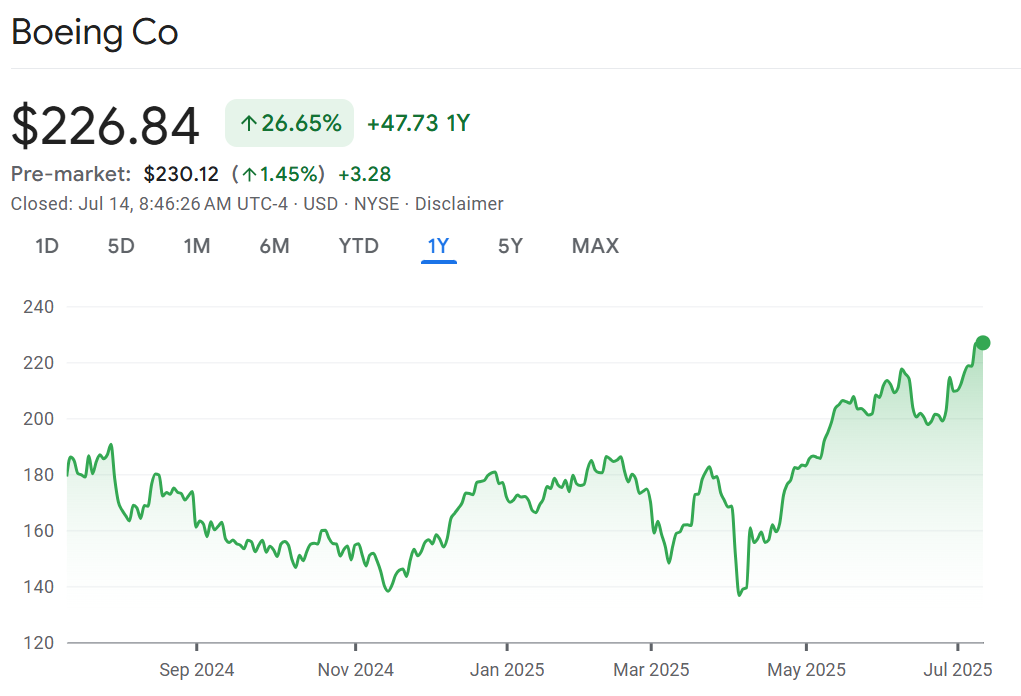Switch to the 6M range tab

tap(274, 246)
